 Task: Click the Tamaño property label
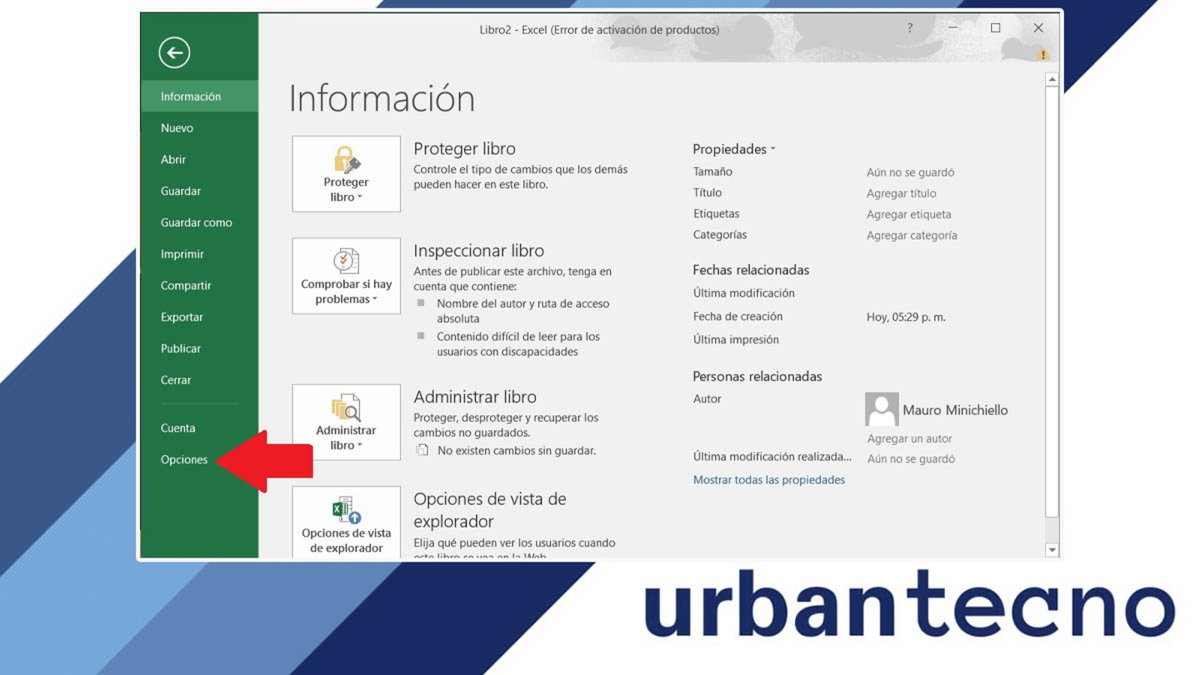[713, 172]
